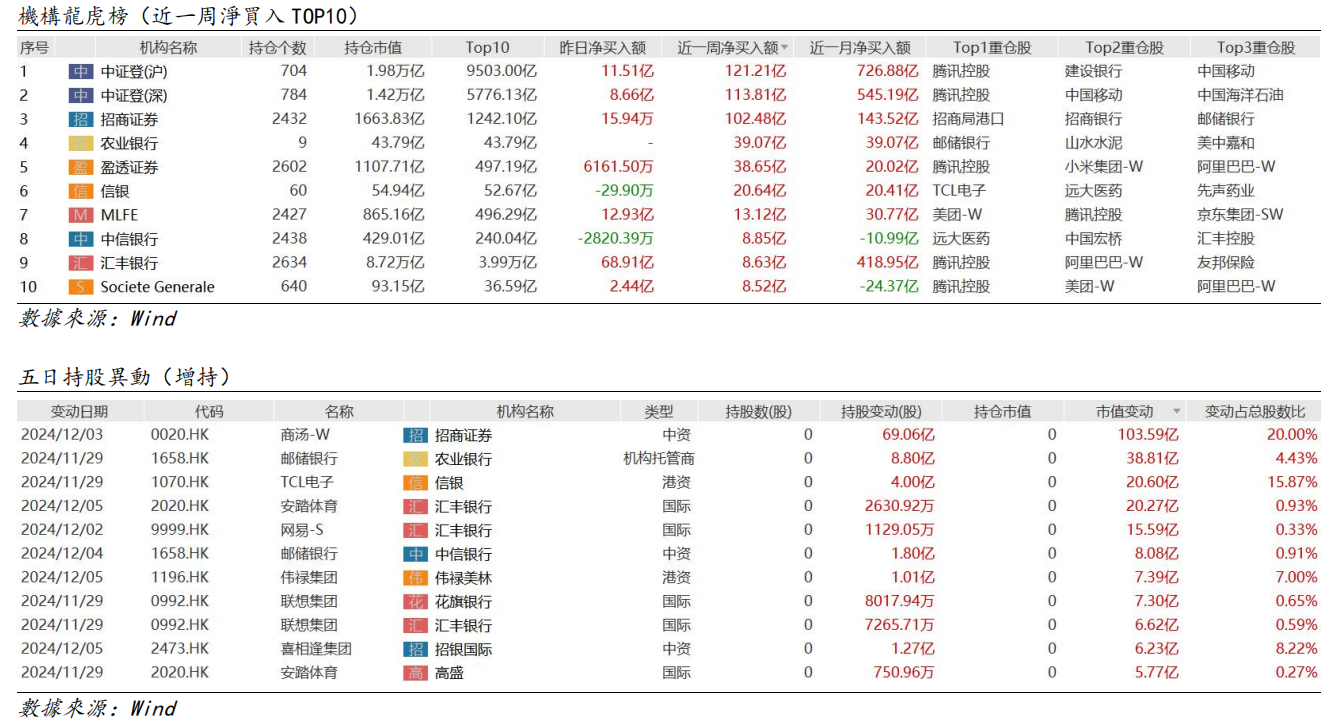
Task: Select the 121.21亿 weekly net buy cell
Action: pos(755,71)
